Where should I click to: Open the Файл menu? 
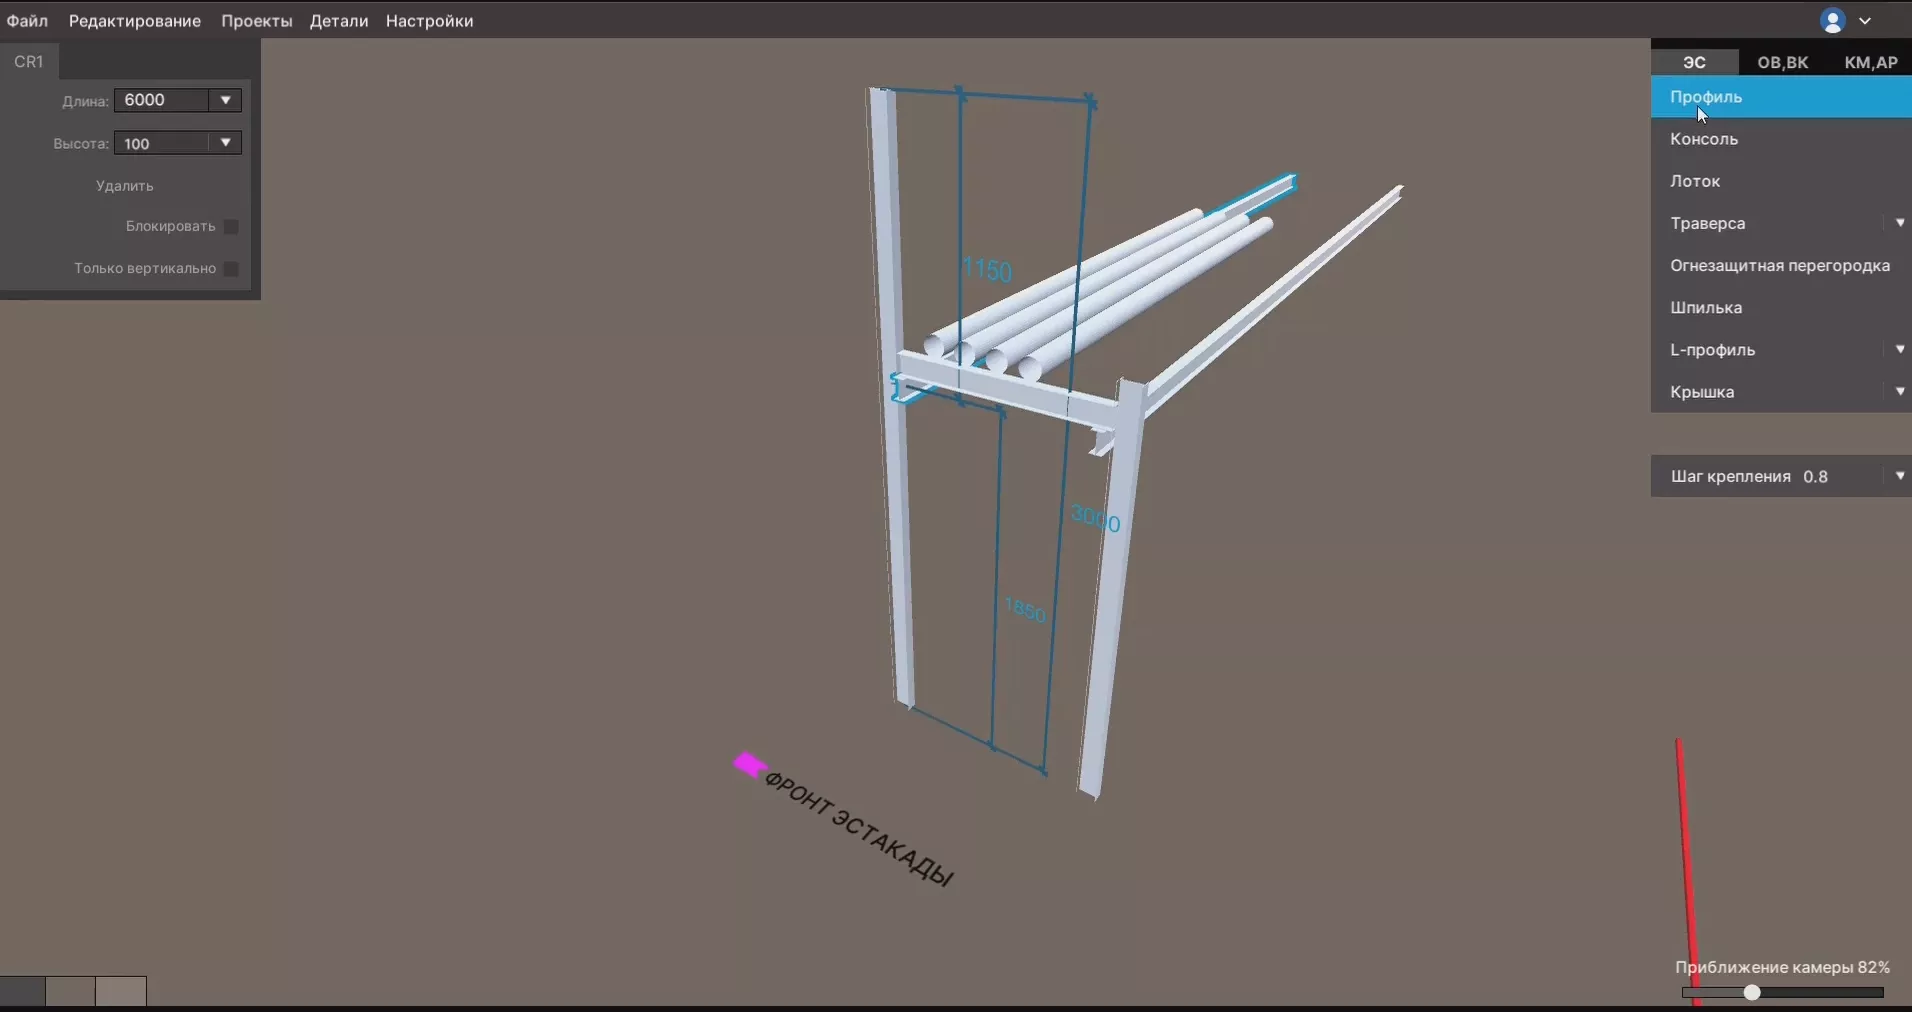pyautogui.click(x=27, y=21)
